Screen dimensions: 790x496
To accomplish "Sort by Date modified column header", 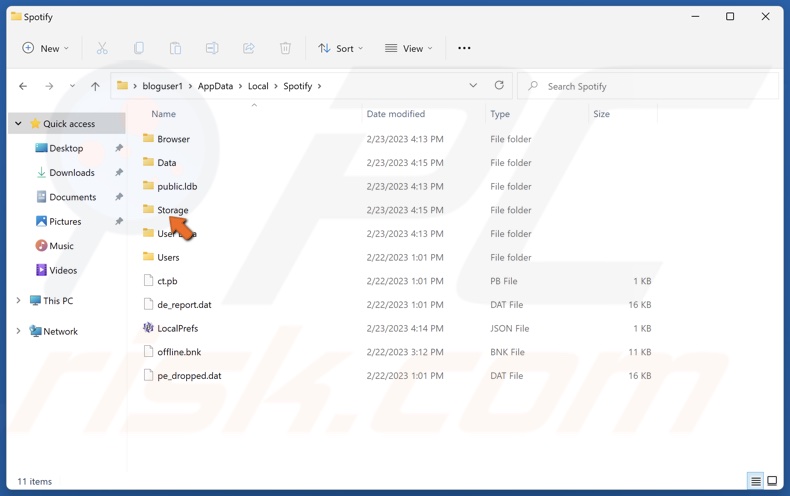I will click(x=396, y=114).
